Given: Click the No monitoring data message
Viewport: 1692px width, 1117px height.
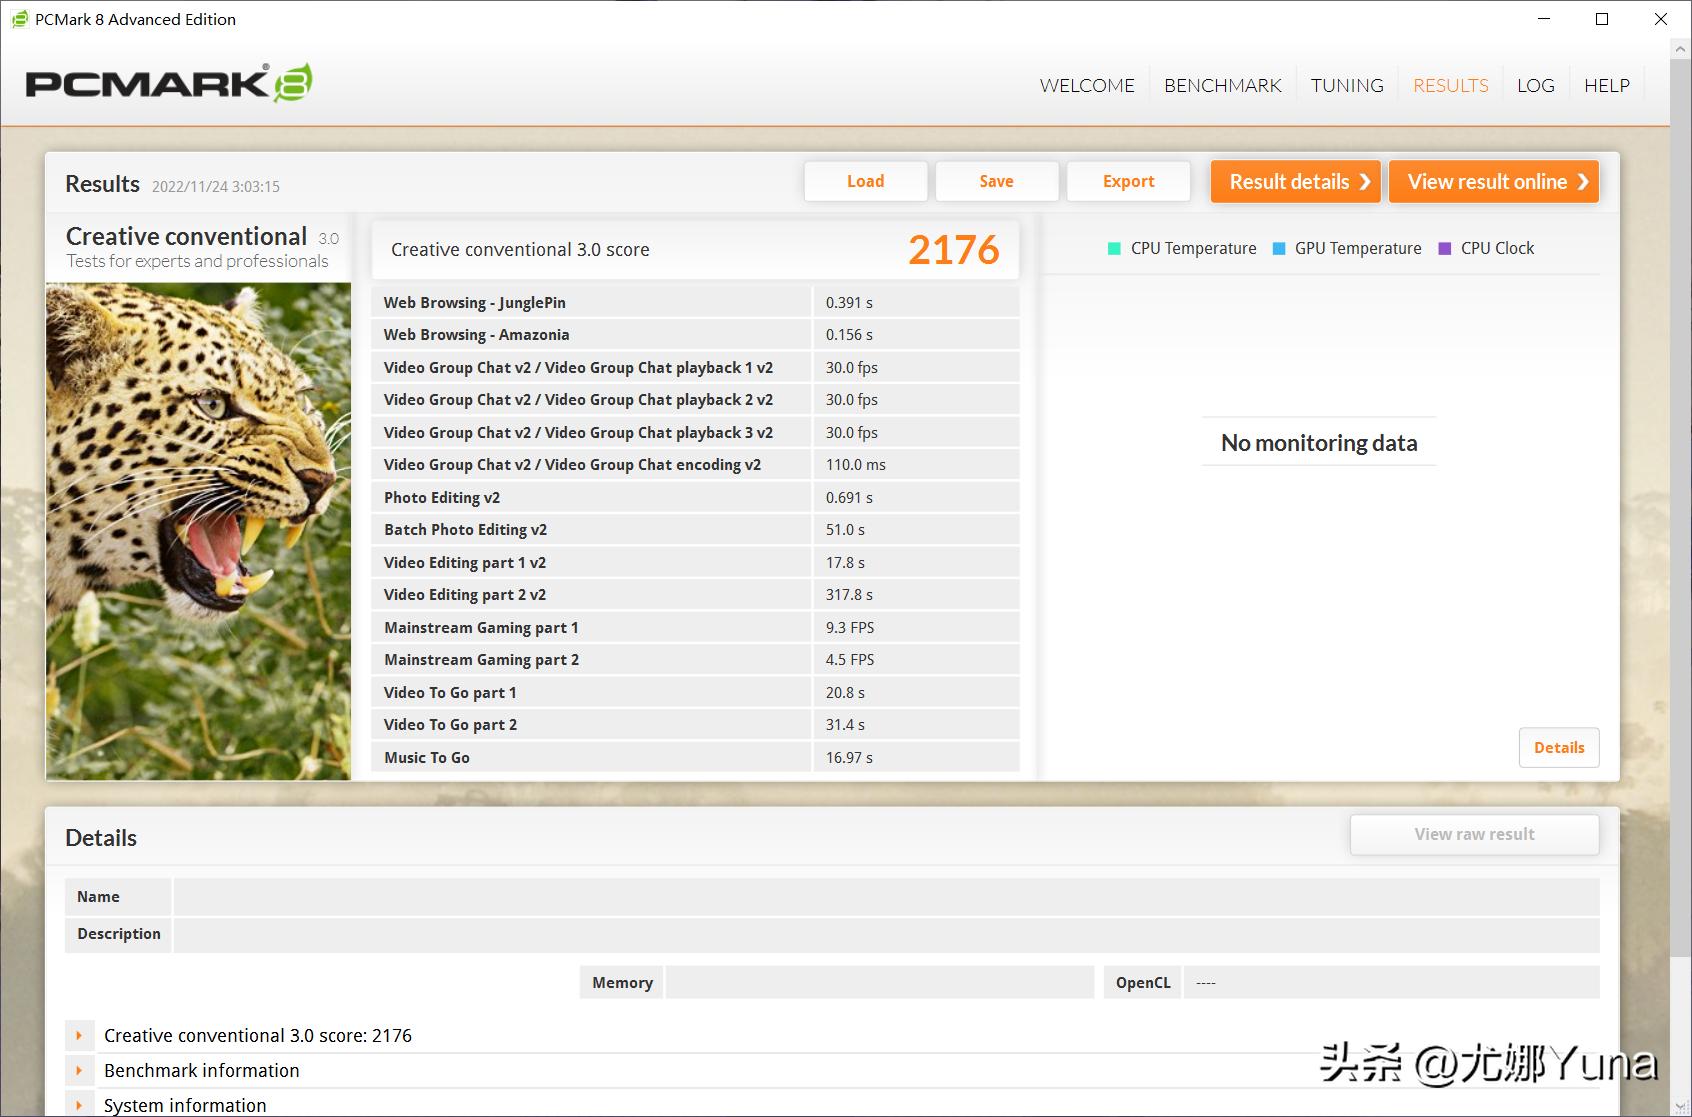Looking at the screenshot, I should point(1319,443).
